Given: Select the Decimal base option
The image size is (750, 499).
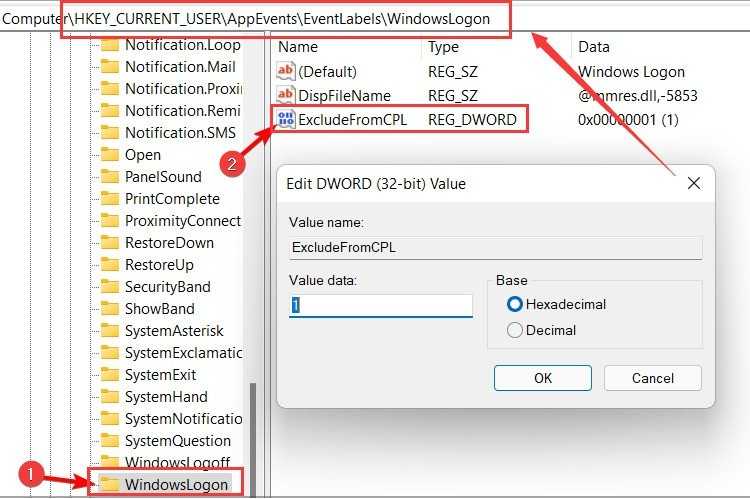Looking at the screenshot, I should point(515,330).
